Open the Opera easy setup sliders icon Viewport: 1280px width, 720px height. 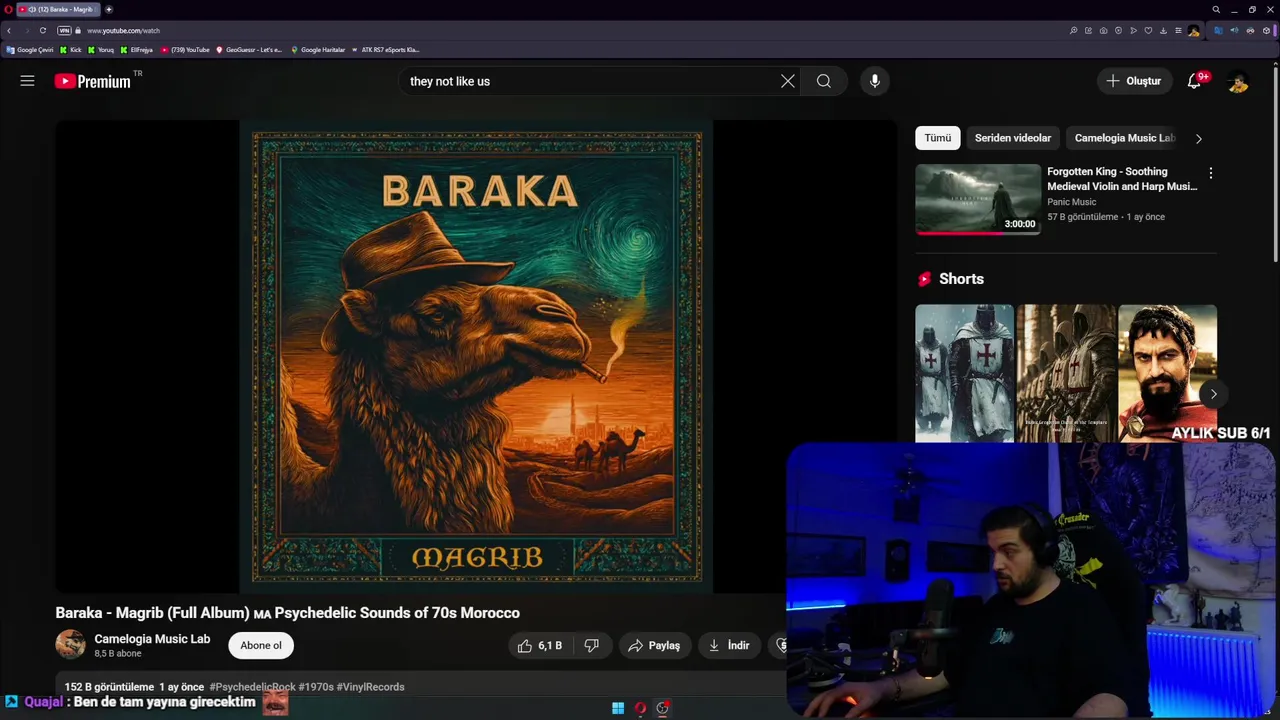1178,30
